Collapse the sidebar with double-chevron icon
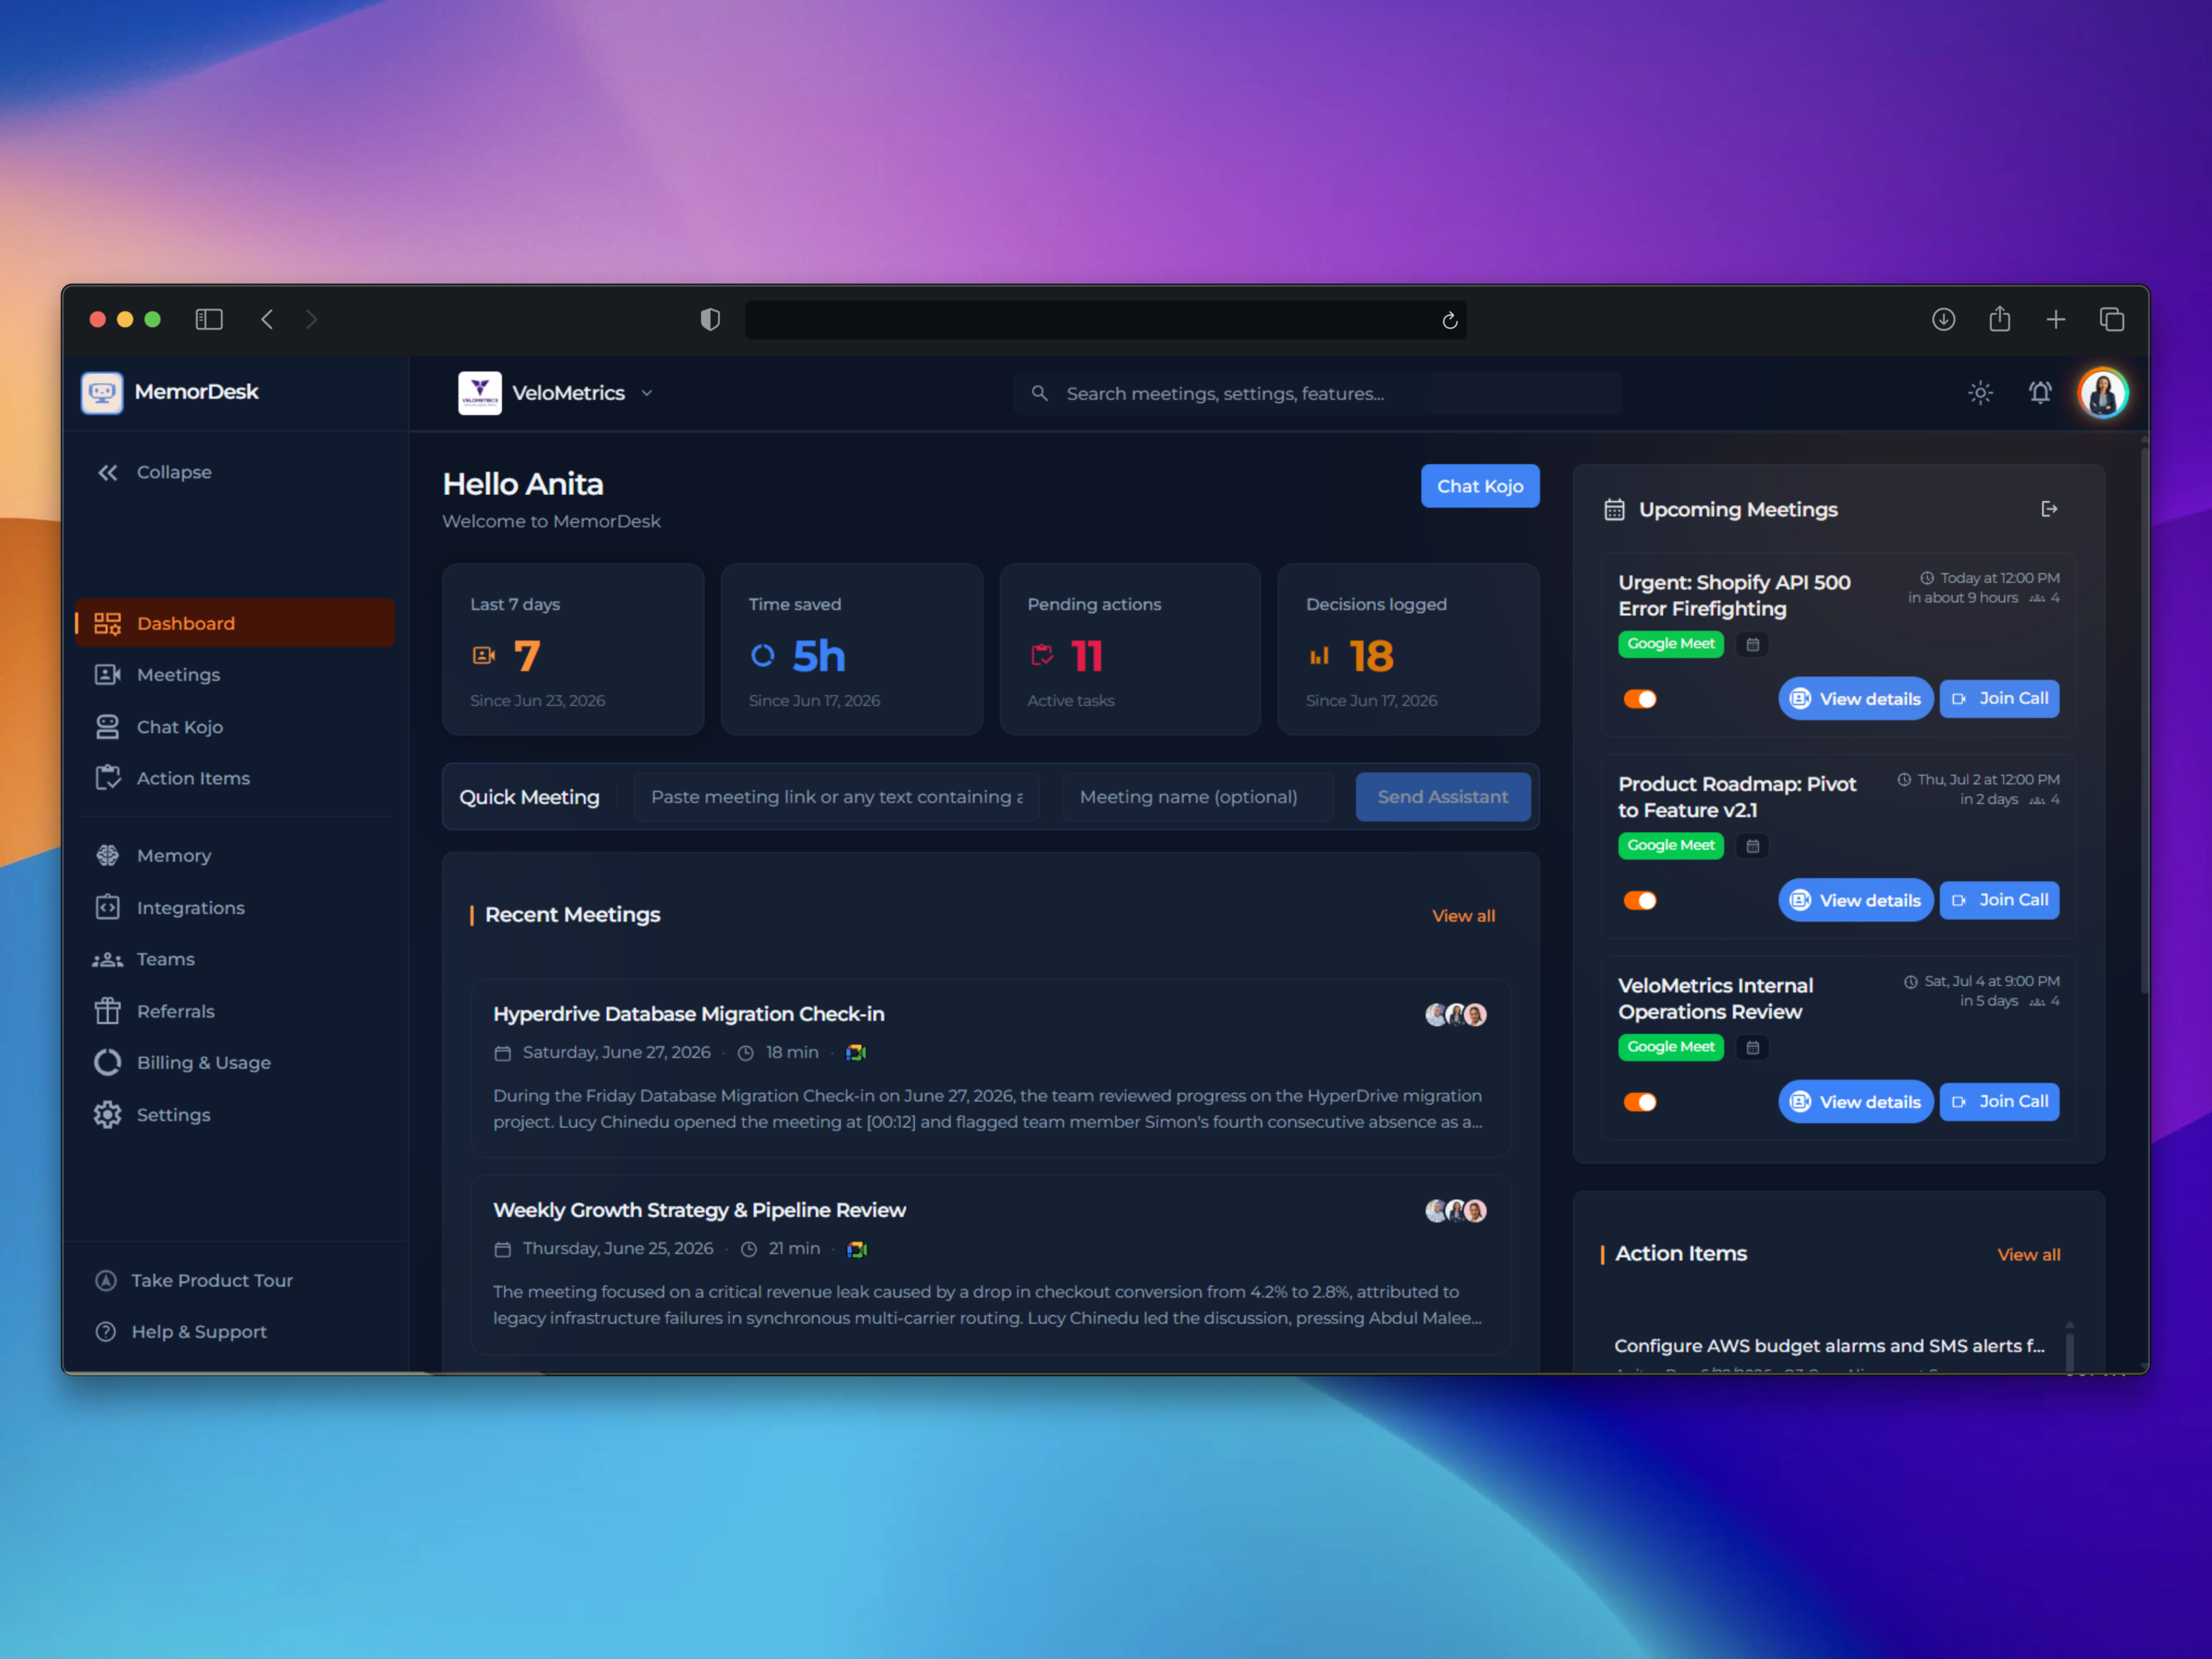 (107, 472)
